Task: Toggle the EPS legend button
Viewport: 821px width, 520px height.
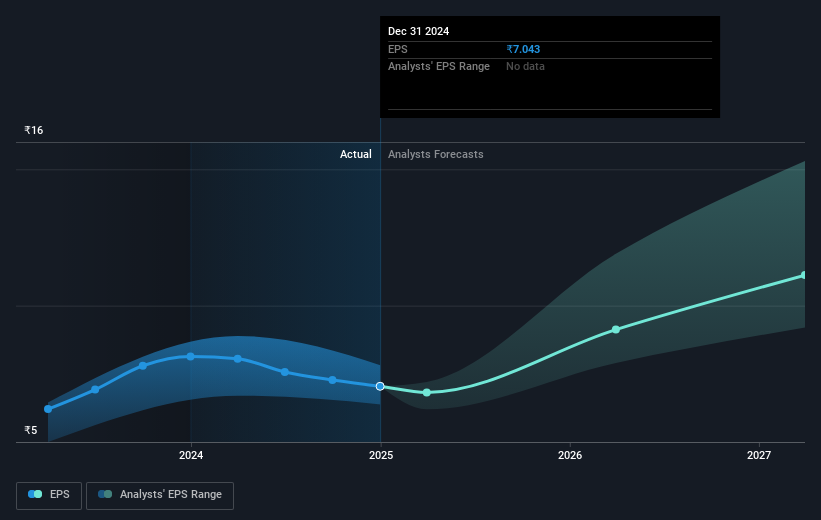Action: point(49,495)
